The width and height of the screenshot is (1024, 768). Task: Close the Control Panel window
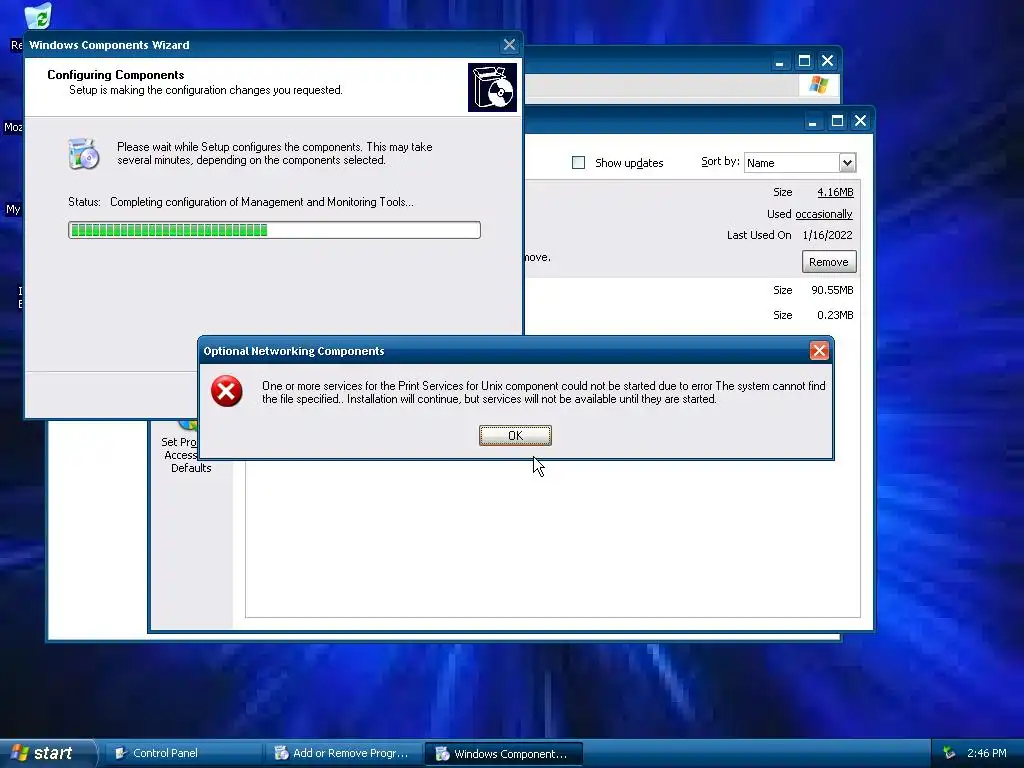(827, 61)
